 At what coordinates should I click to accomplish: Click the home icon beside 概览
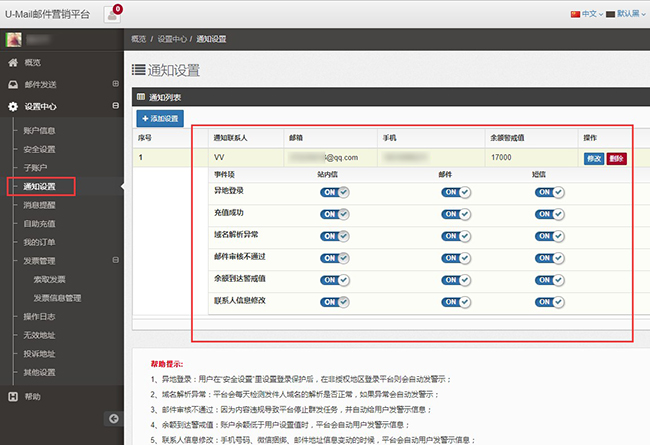pyautogui.click(x=13, y=63)
